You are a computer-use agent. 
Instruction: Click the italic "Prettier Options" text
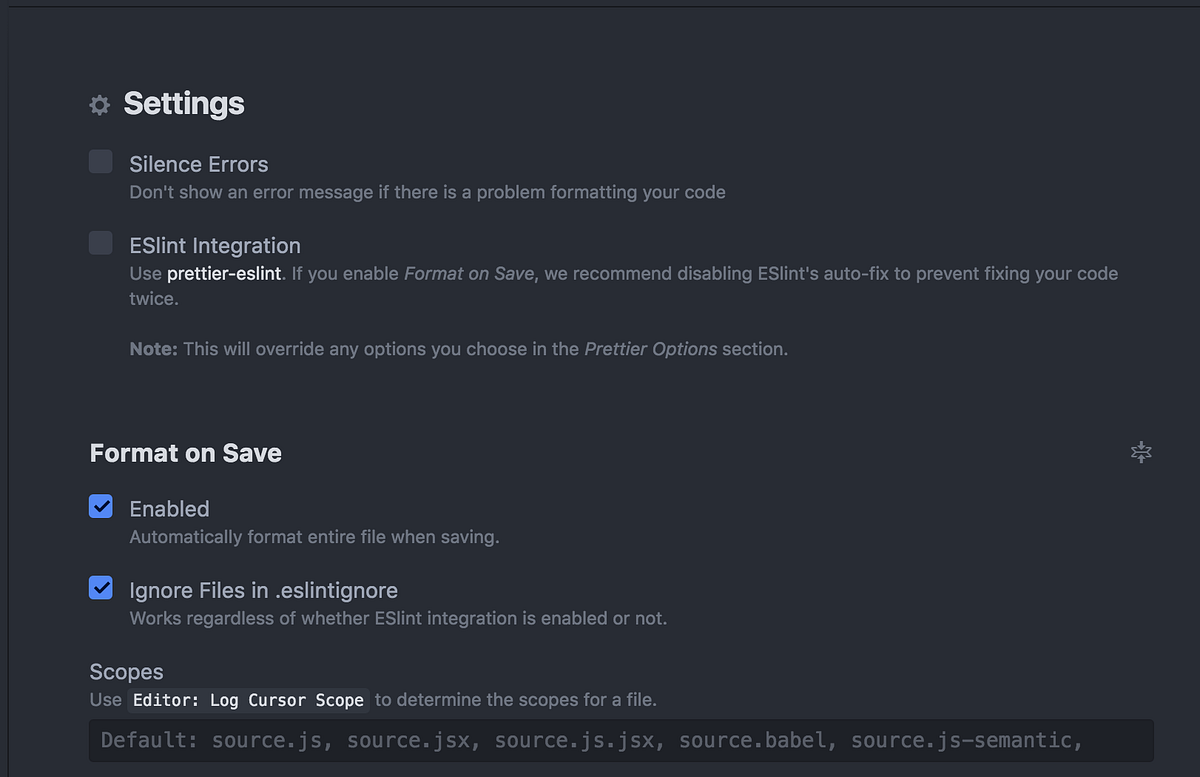(651, 349)
